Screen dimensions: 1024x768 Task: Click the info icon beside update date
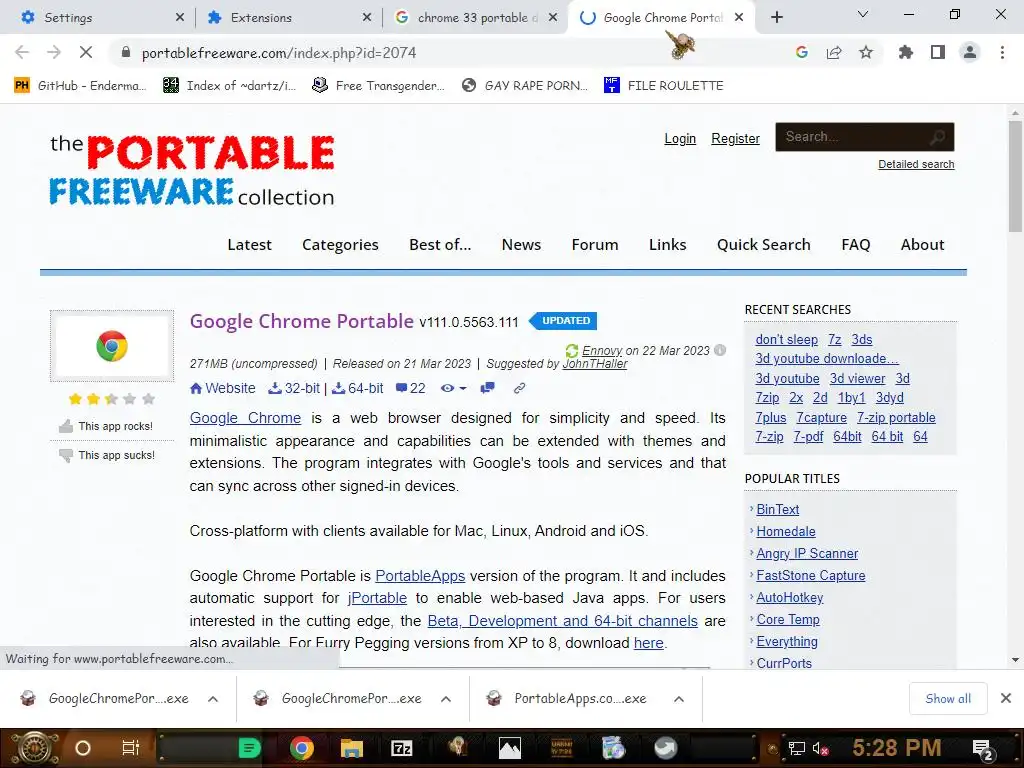pos(720,350)
